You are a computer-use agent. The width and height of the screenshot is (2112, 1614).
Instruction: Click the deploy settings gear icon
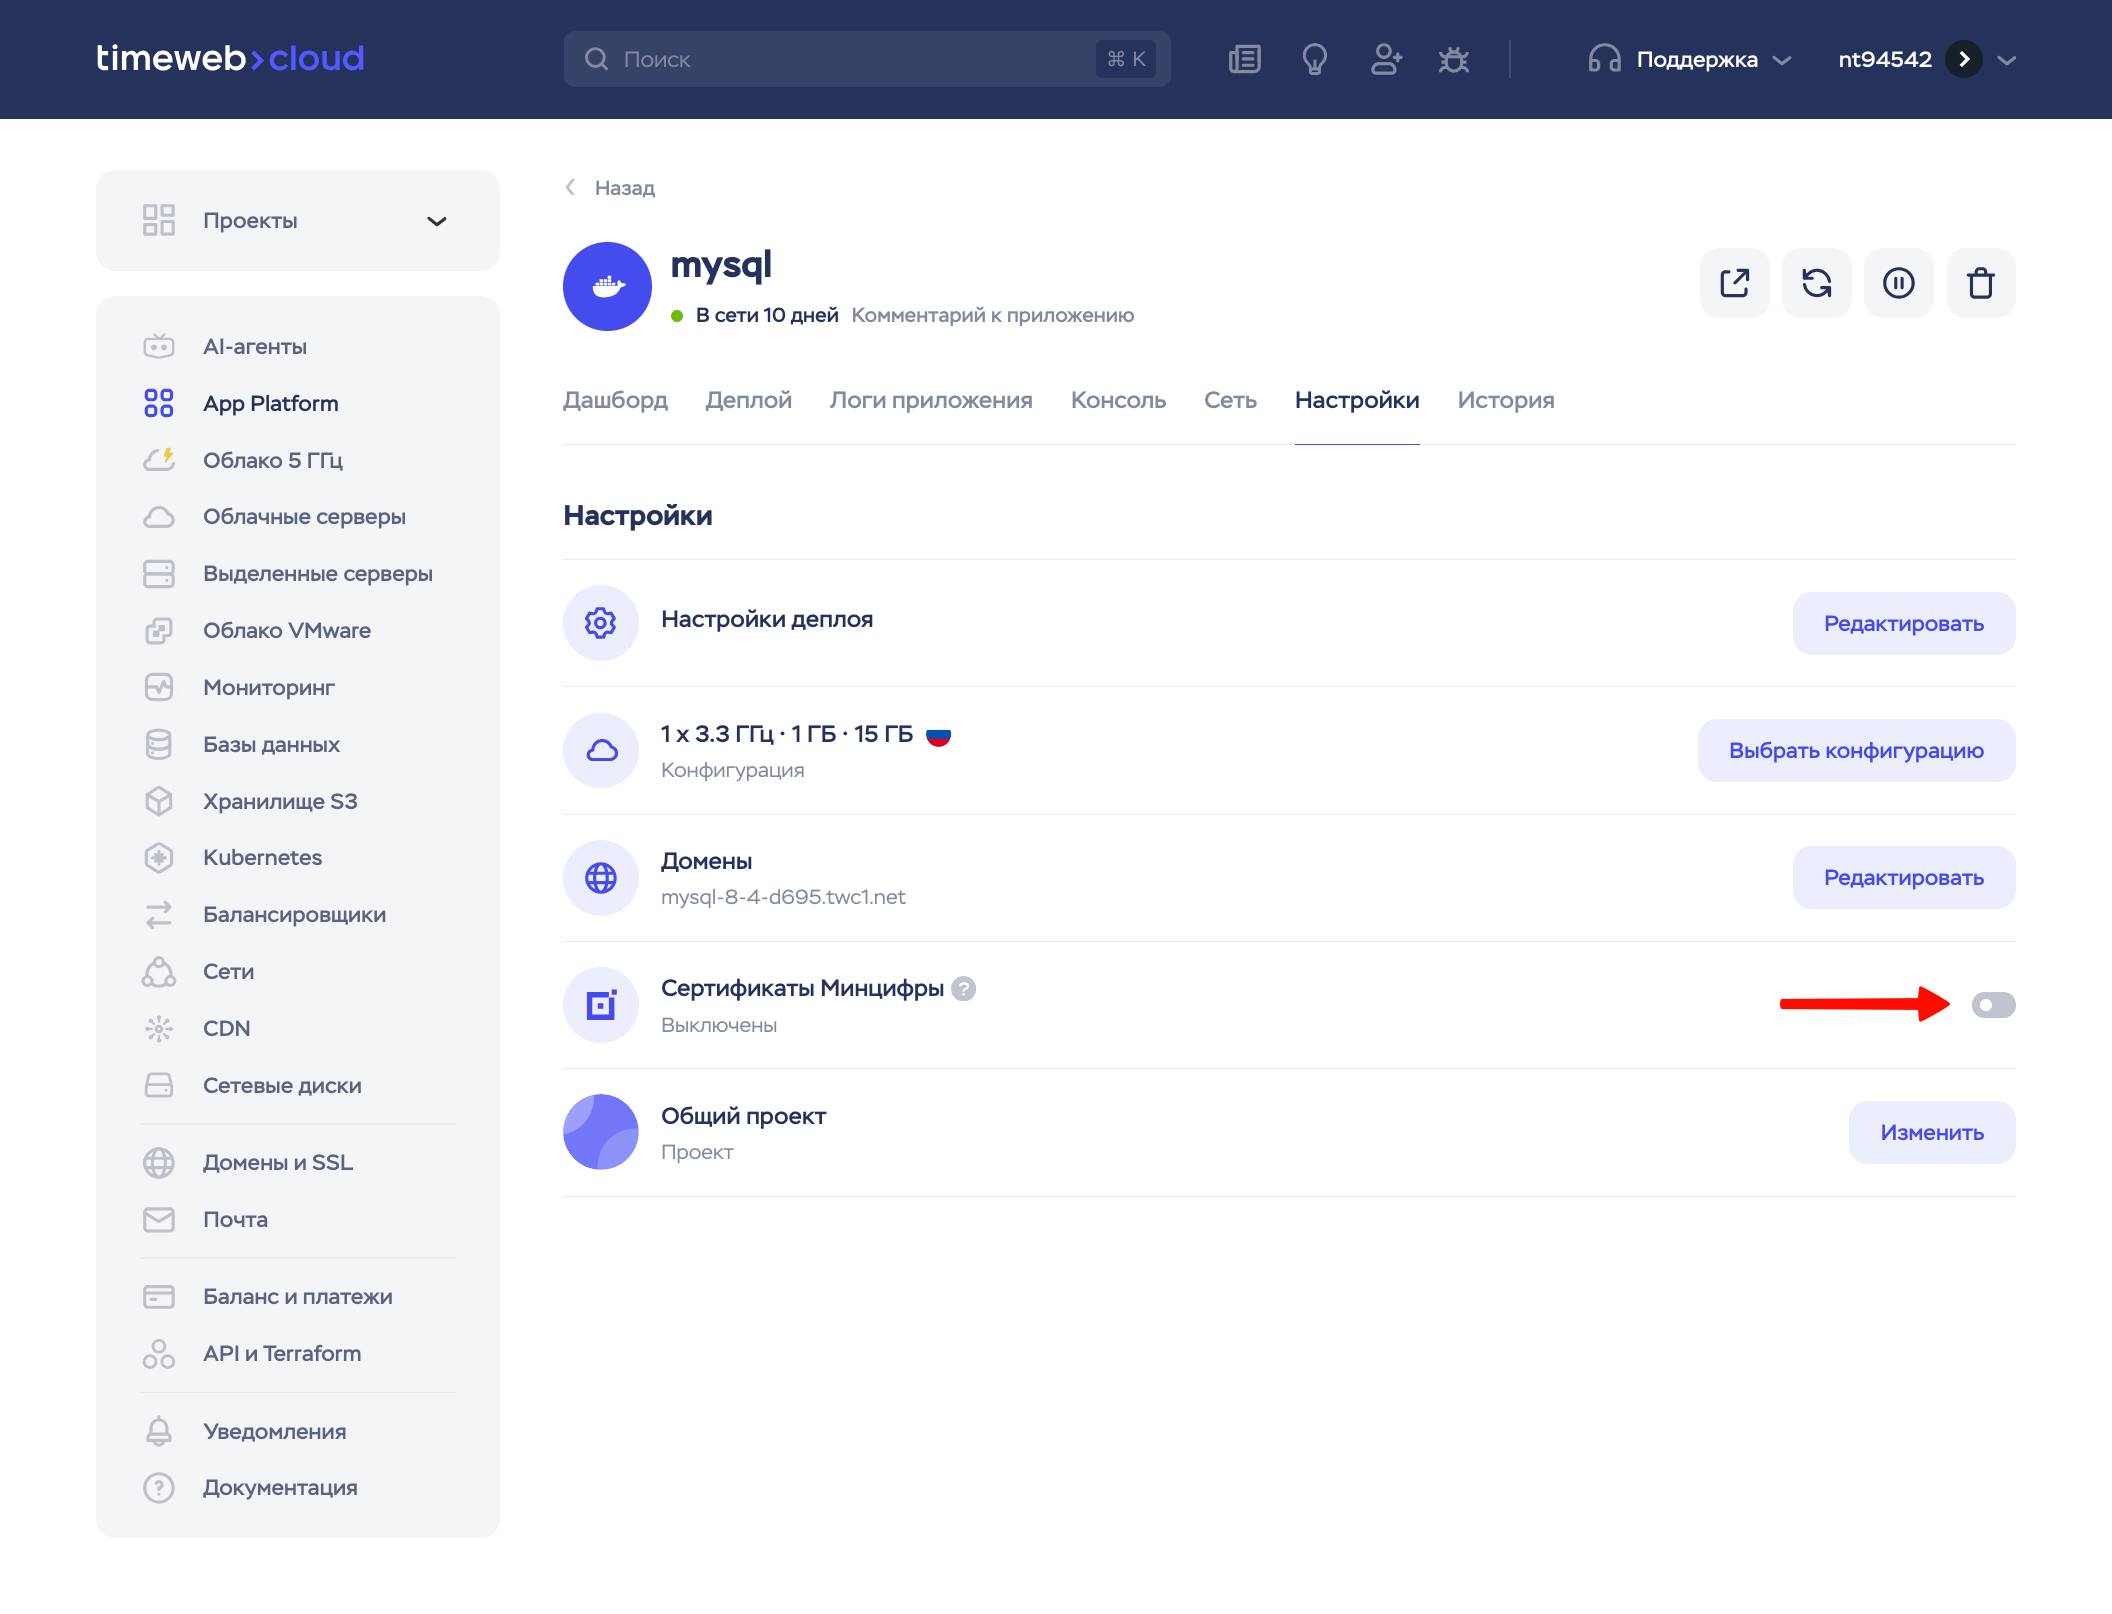click(x=601, y=623)
